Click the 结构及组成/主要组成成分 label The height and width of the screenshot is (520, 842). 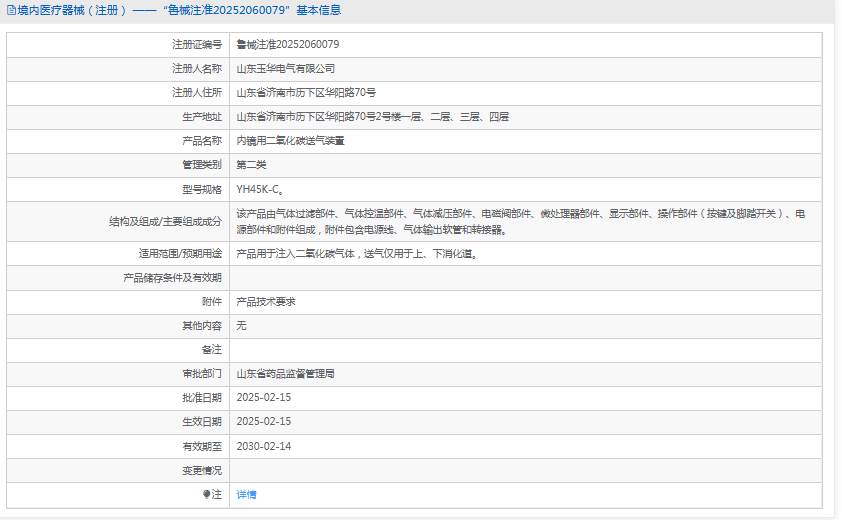coord(165,222)
